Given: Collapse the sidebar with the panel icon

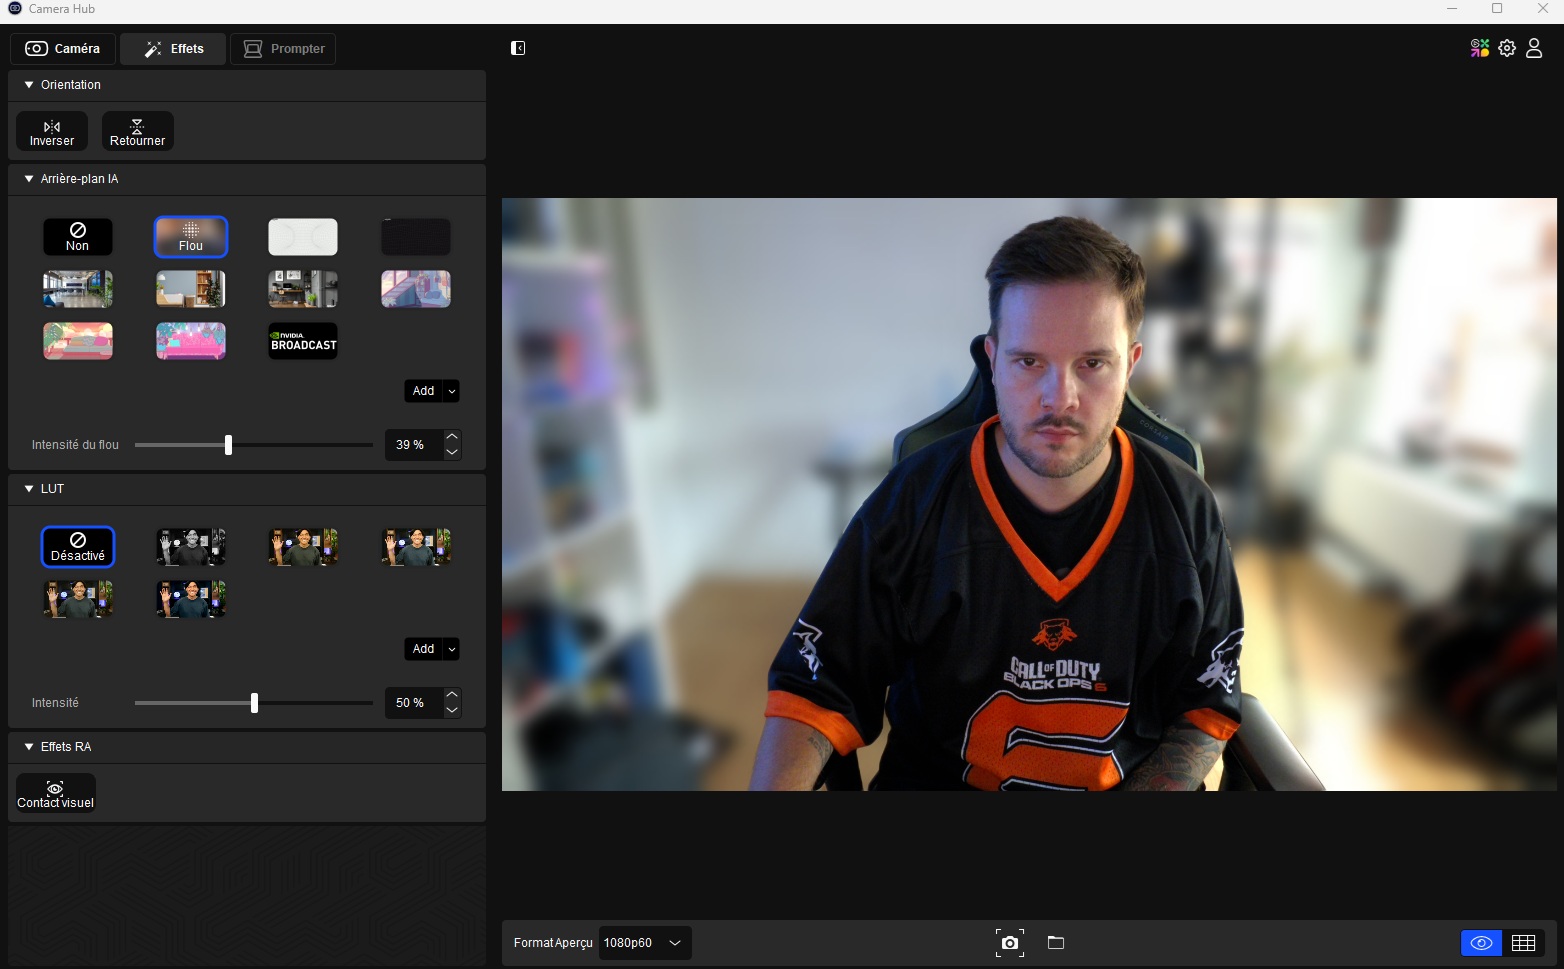Looking at the screenshot, I should coord(518,48).
